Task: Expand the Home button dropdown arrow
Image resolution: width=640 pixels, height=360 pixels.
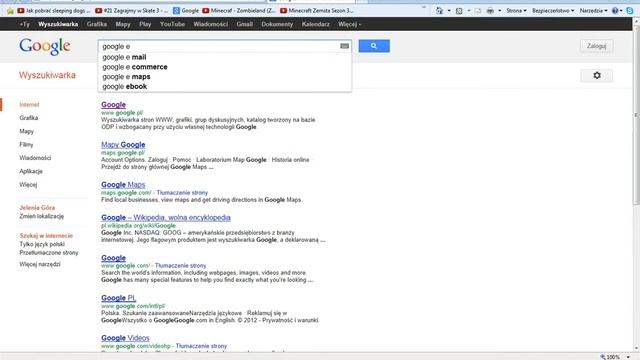Action: [x=449, y=11]
